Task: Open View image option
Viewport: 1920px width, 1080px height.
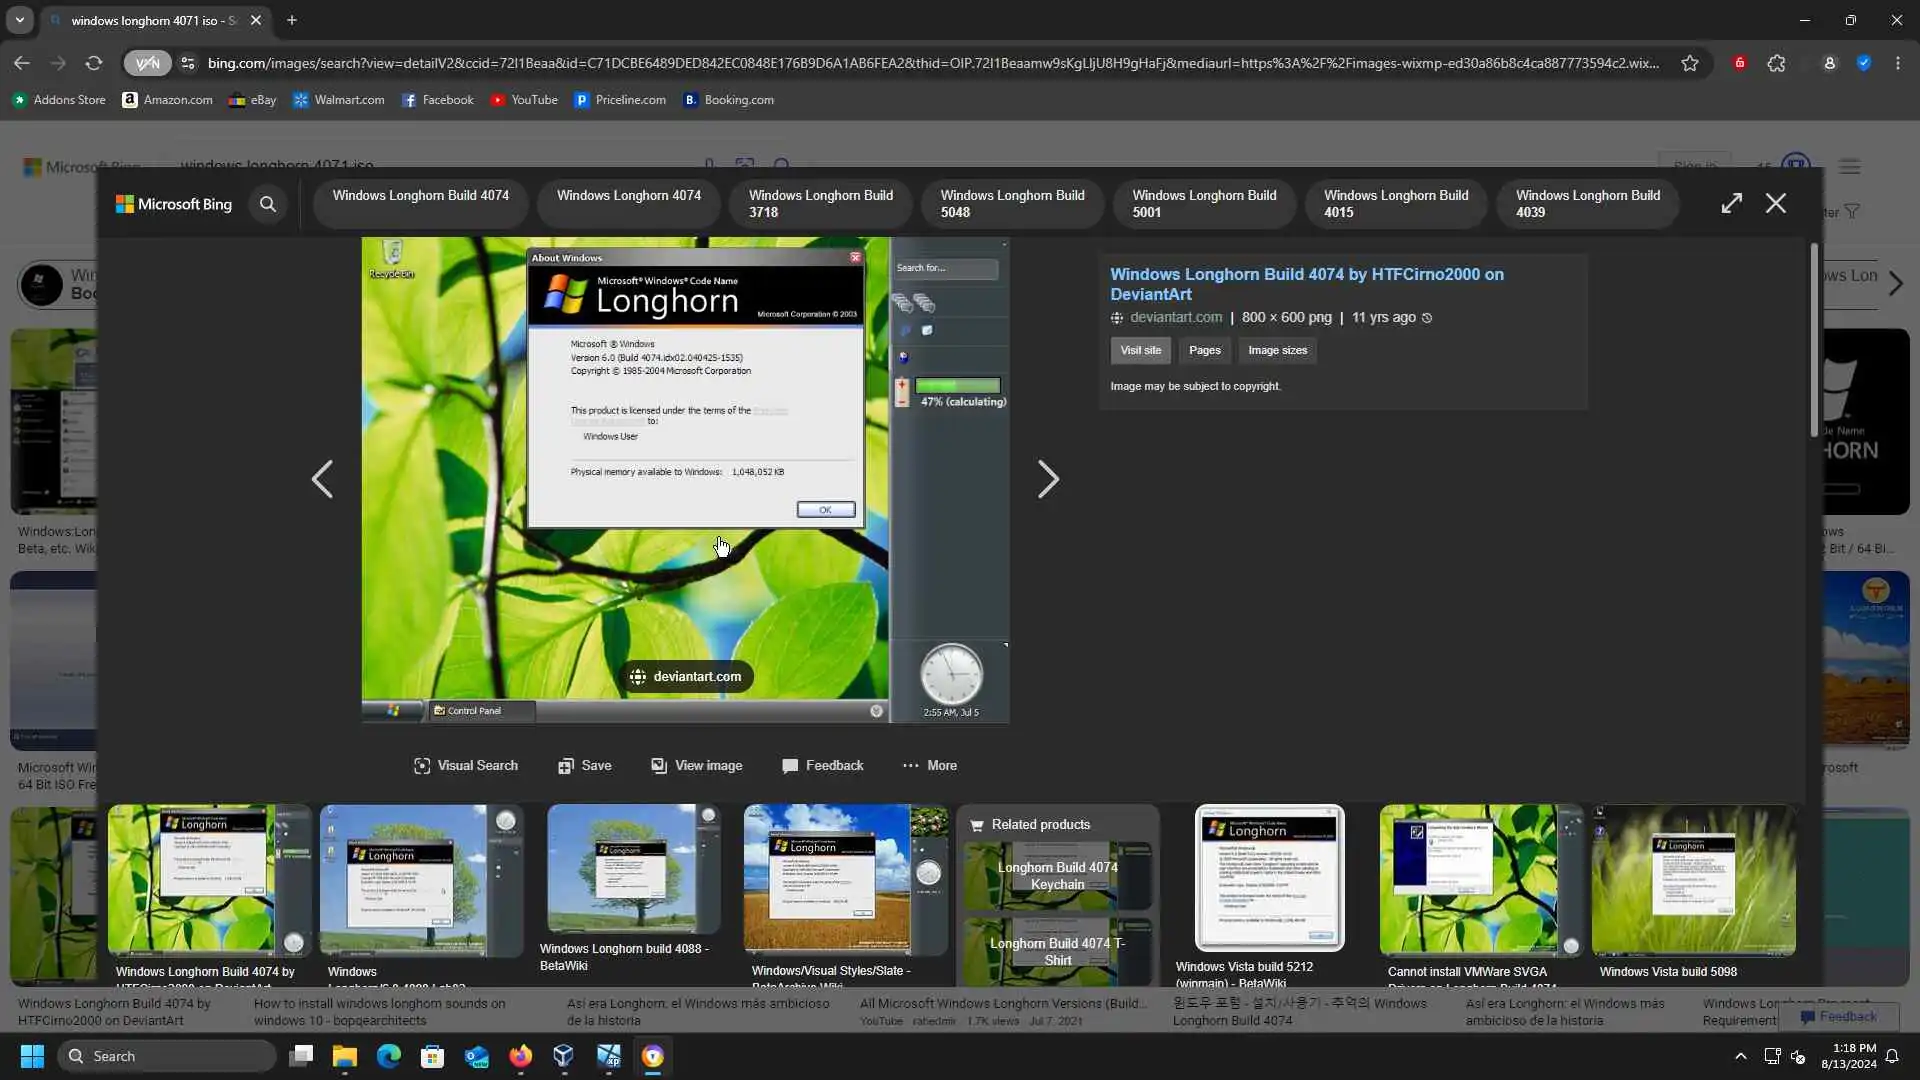Action: click(x=696, y=765)
